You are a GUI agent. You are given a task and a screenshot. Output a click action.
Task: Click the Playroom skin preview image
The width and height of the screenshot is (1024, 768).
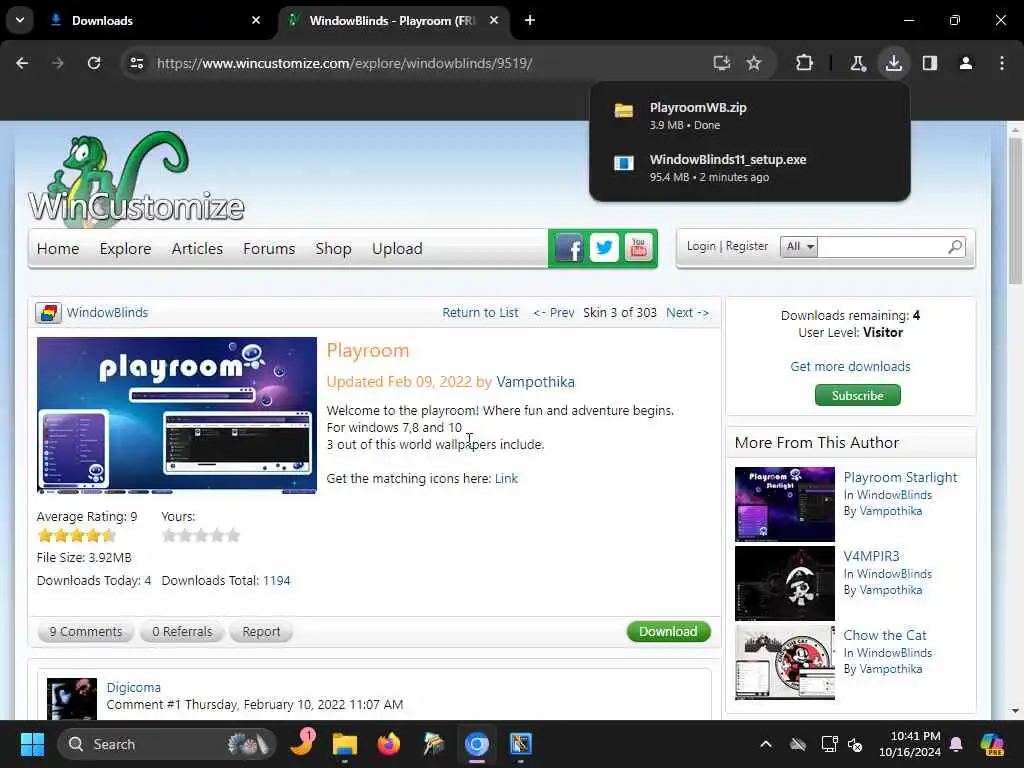click(x=177, y=415)
